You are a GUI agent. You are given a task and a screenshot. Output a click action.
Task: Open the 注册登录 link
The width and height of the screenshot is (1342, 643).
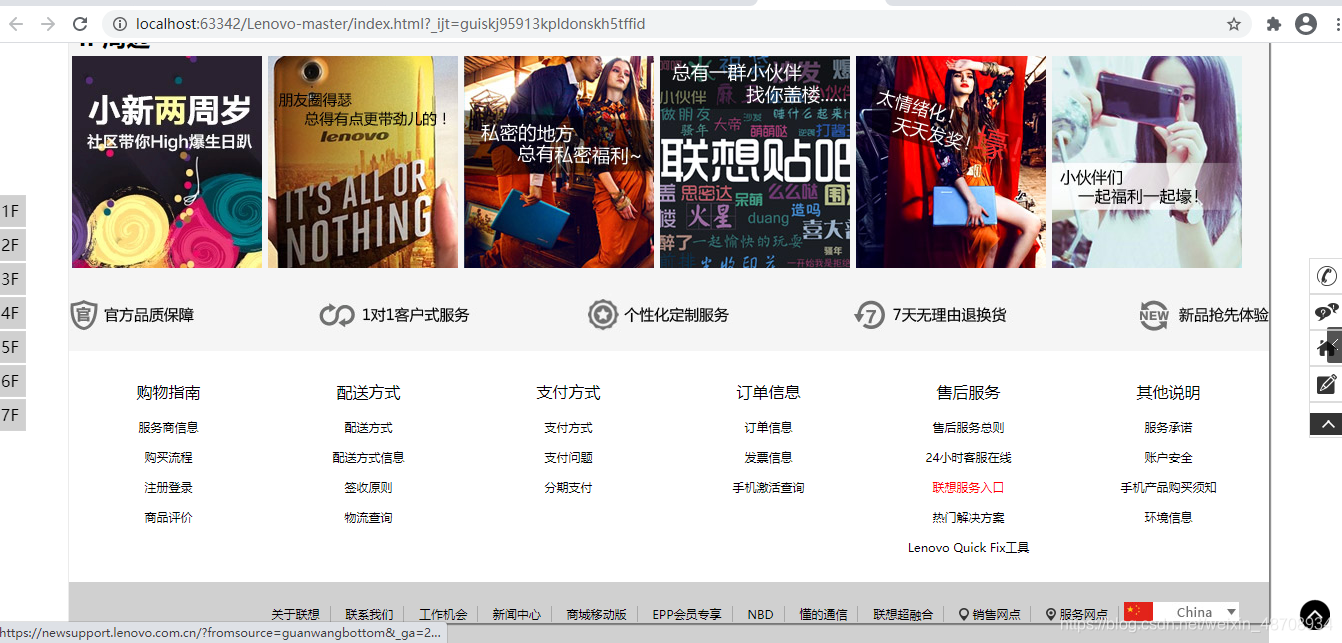pos(168,487)
